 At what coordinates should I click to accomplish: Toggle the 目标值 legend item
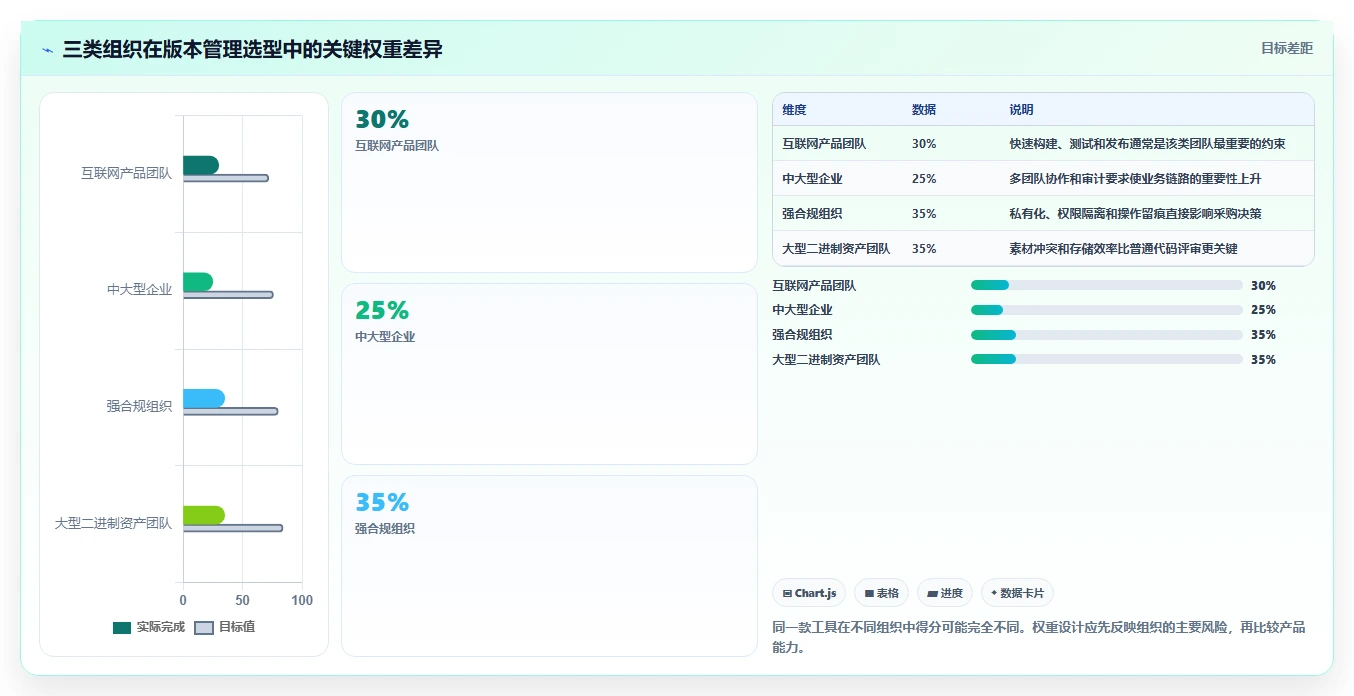224,627
